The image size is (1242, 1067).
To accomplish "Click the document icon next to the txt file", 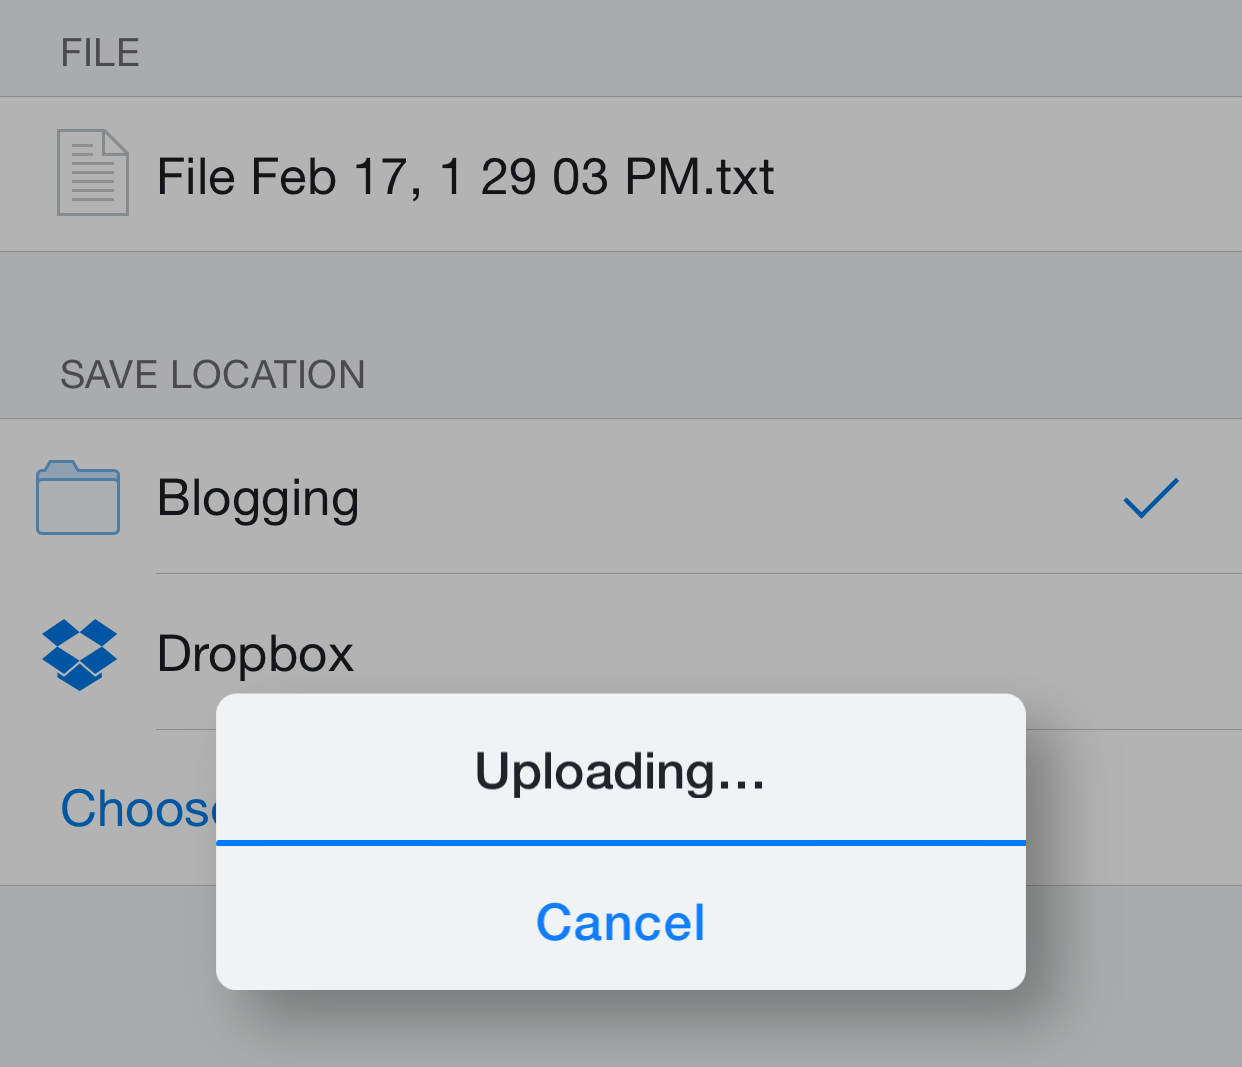I will (x=92, y=172).
